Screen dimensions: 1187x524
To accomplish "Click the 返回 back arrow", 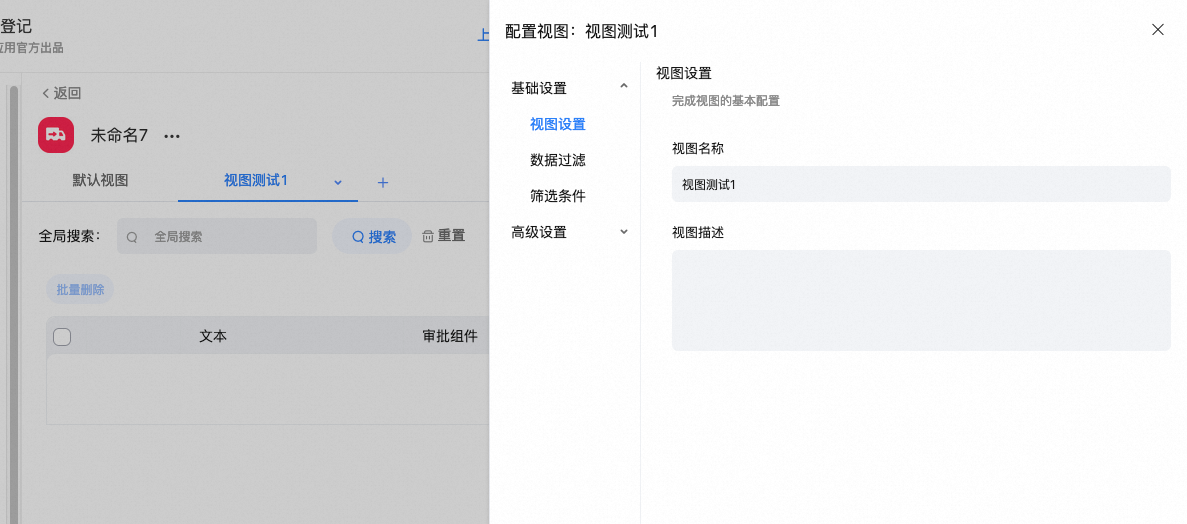I will click(46, 93).
